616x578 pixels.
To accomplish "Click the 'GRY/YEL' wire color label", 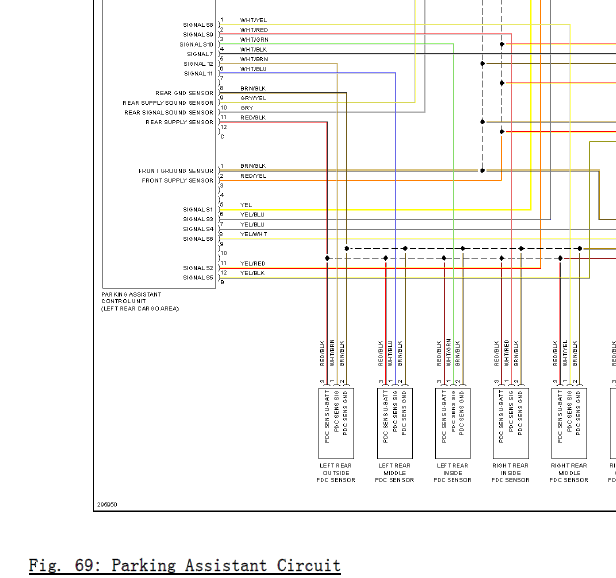I will tap(253, 98).
